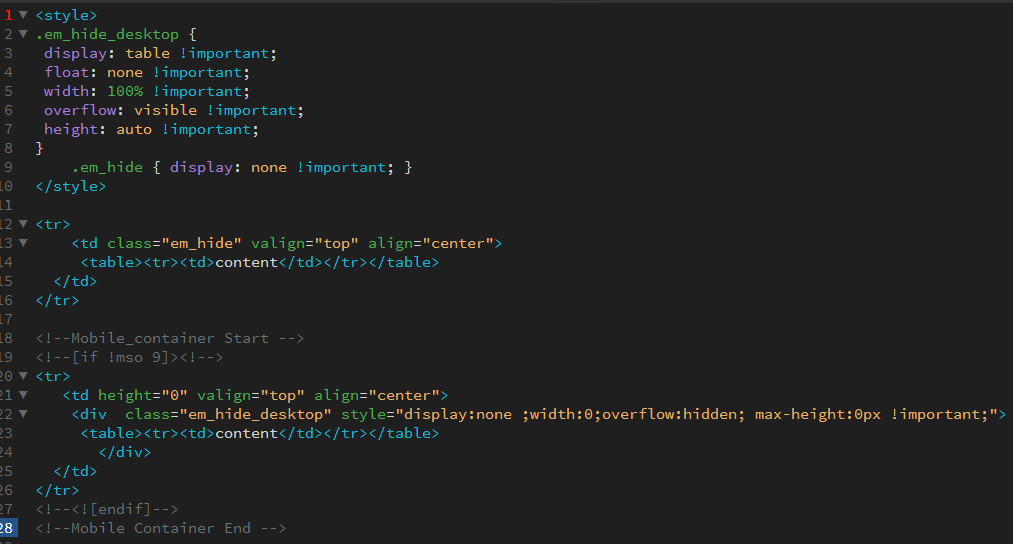Fold the td height="0" block arrow
This screenshot has width=1013, height=544.
click(x=23, y=395)
